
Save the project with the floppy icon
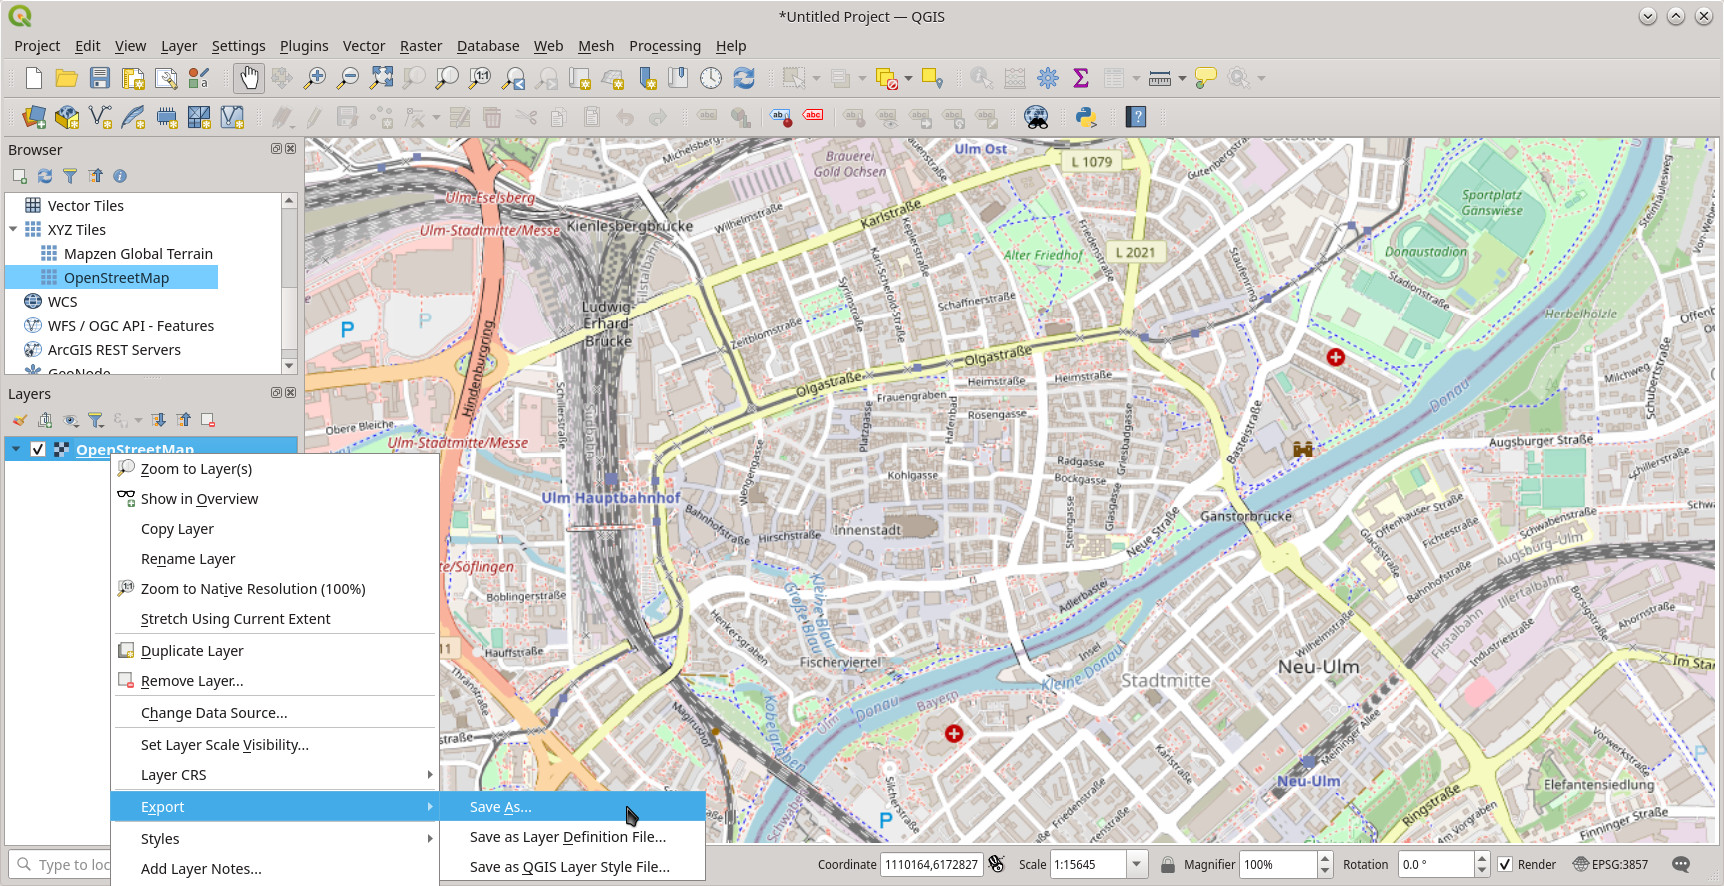point(100,78)
